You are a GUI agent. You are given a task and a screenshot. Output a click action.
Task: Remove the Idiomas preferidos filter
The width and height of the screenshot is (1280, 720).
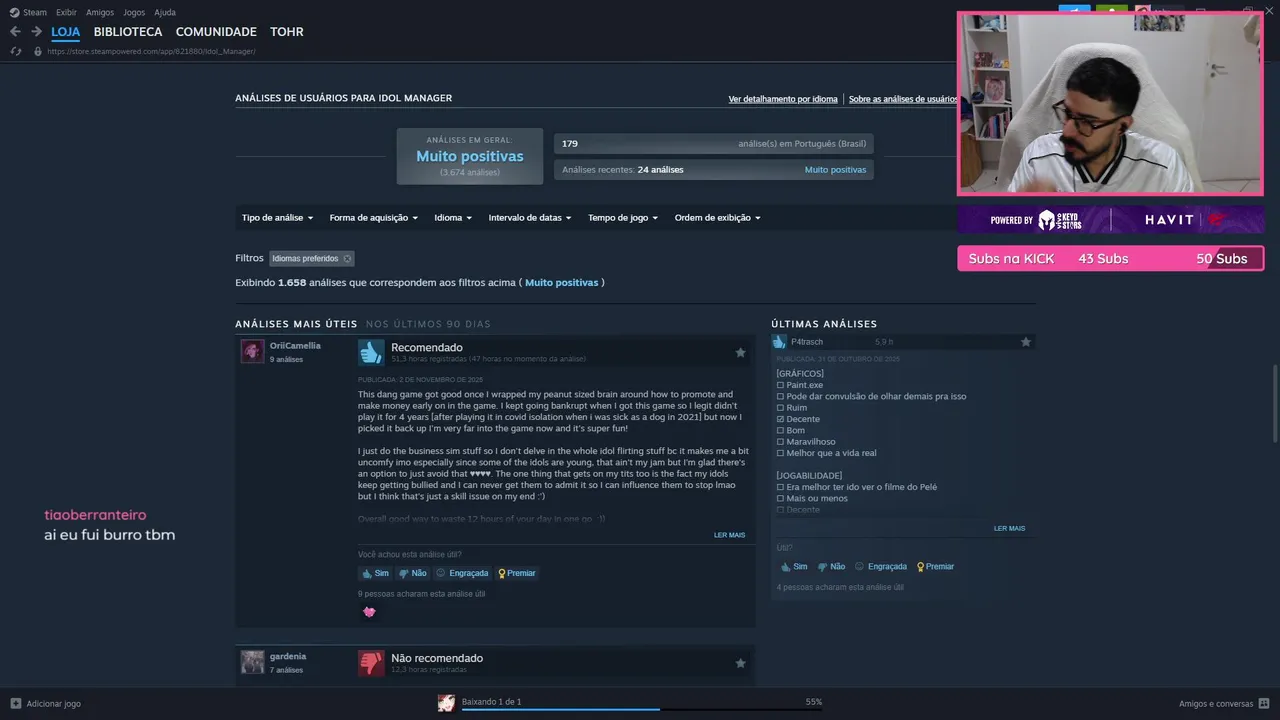tap(347, 258)
